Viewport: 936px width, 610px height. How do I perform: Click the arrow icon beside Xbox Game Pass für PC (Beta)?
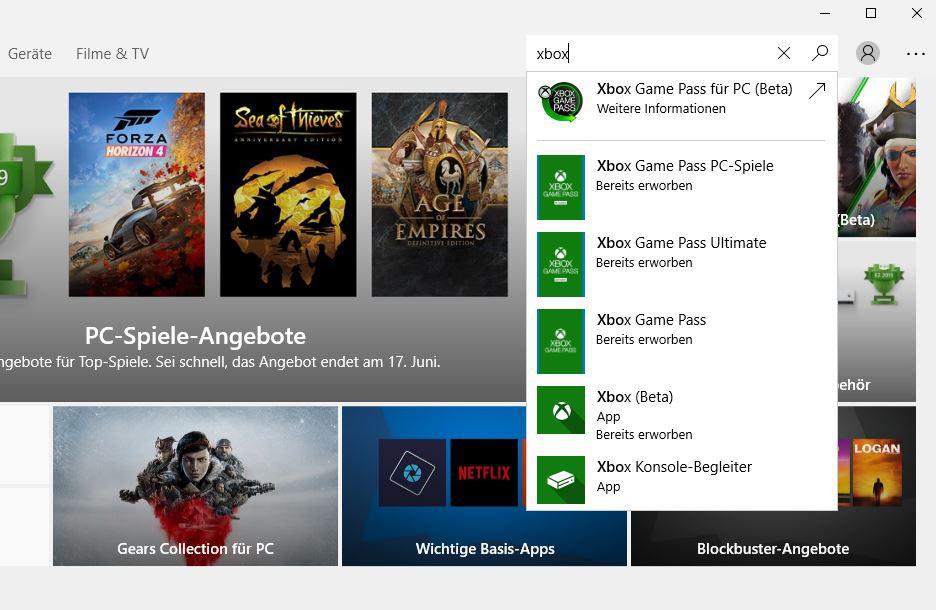pos(817,90)
